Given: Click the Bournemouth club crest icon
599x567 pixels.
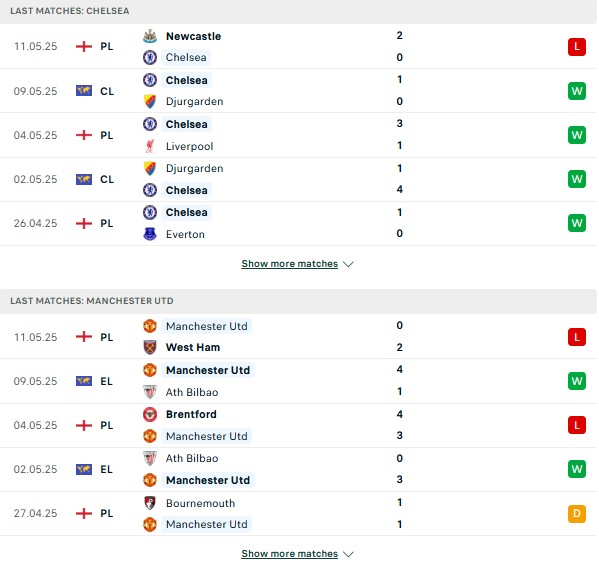Looking at the screenshot, I should 150,503.
